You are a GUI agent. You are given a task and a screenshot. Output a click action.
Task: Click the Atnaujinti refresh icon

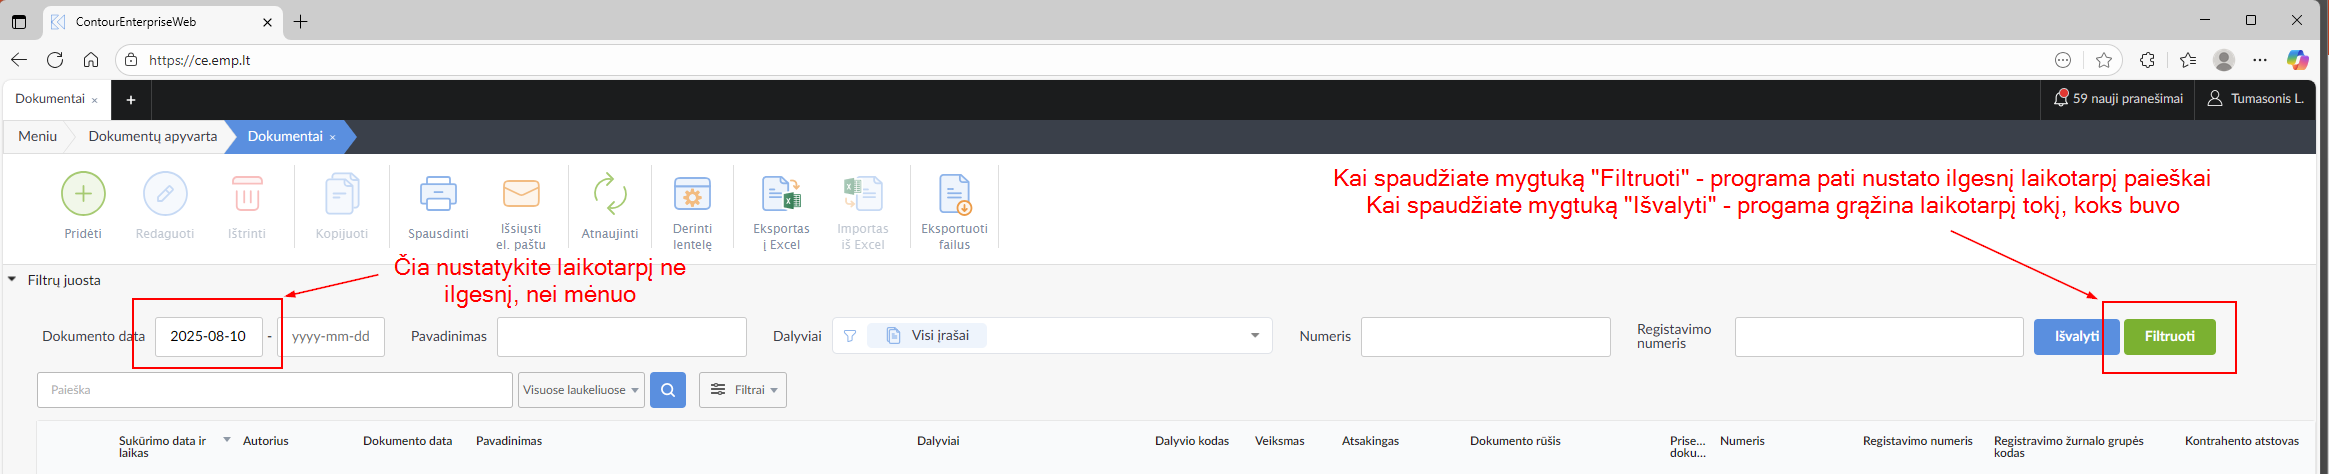pyautogui.click(x=609, y=194)
